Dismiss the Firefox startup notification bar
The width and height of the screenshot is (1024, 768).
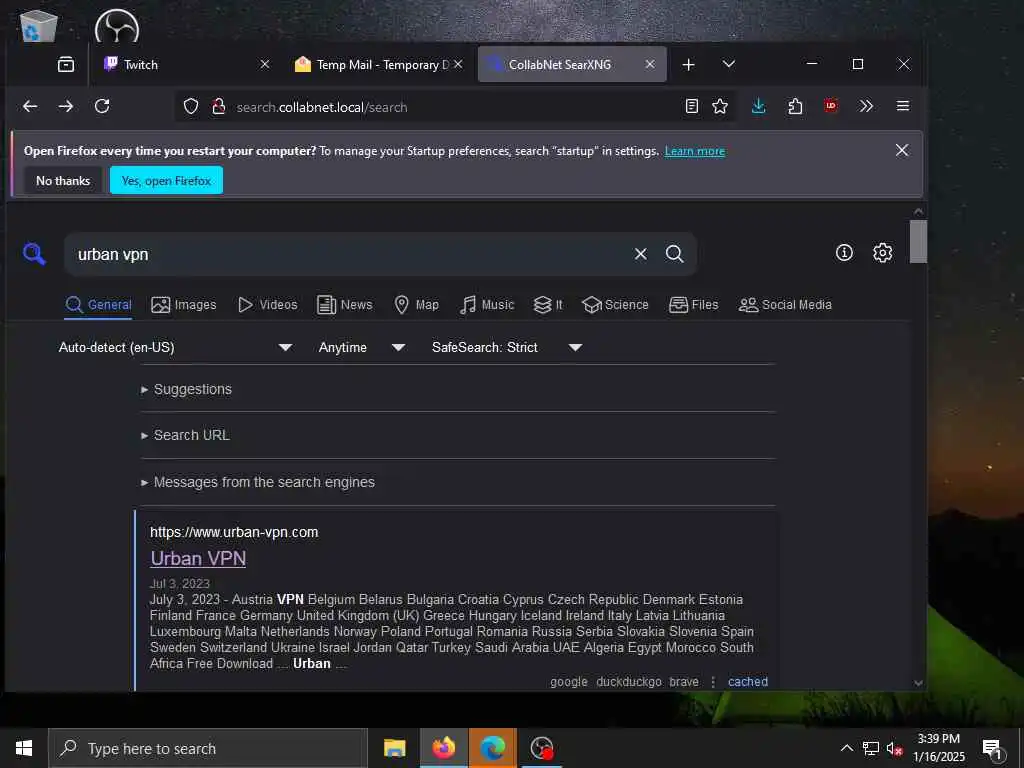(x=902, y=150)
